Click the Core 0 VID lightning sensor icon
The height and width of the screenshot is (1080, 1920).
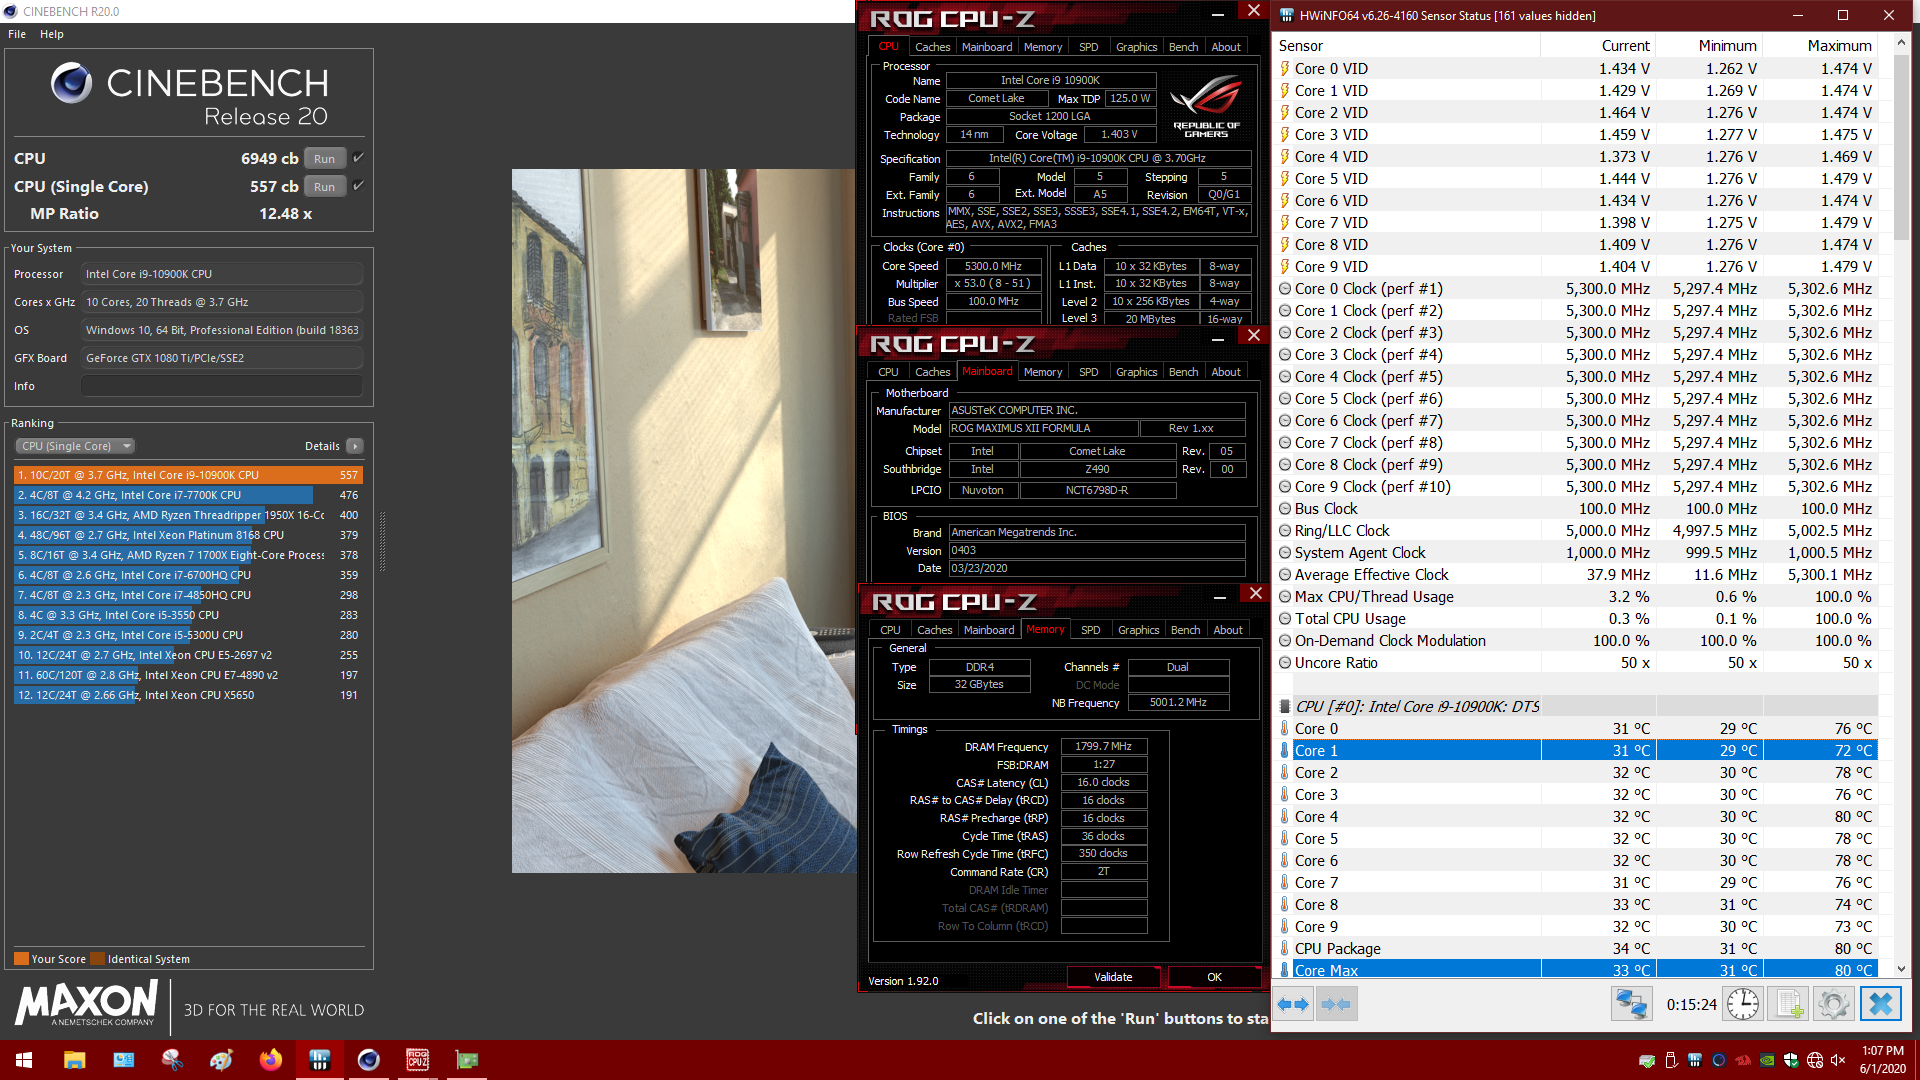[x=1285, y=69]
